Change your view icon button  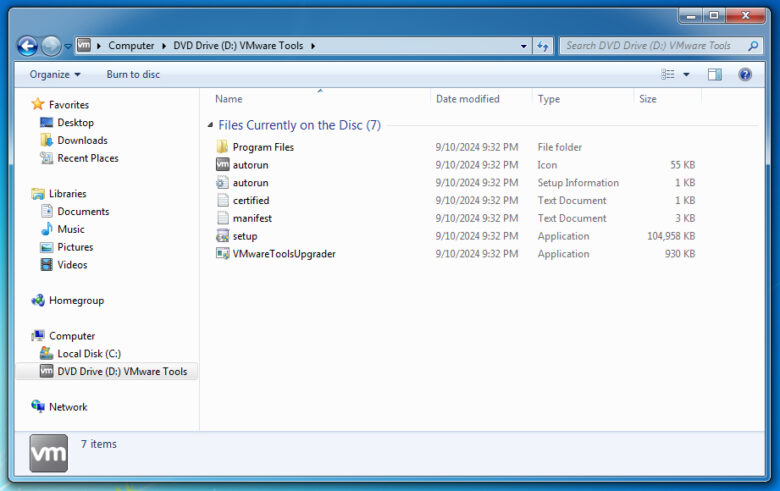pos(668,75)
